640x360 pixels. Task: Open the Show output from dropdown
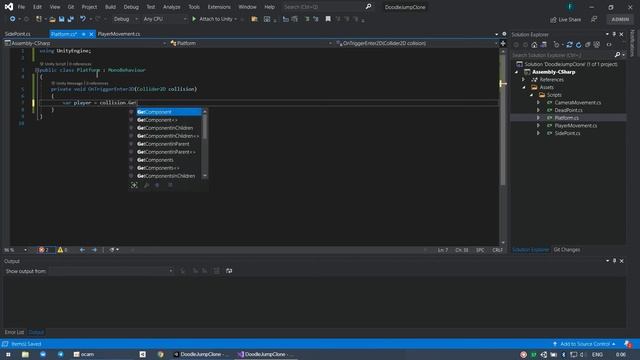(x=111, y=271)
